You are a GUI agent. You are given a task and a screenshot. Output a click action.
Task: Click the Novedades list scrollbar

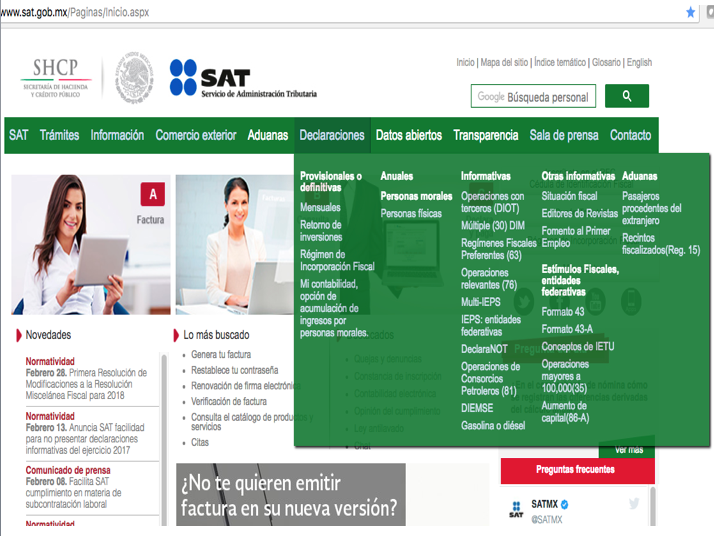coord(164,439)
